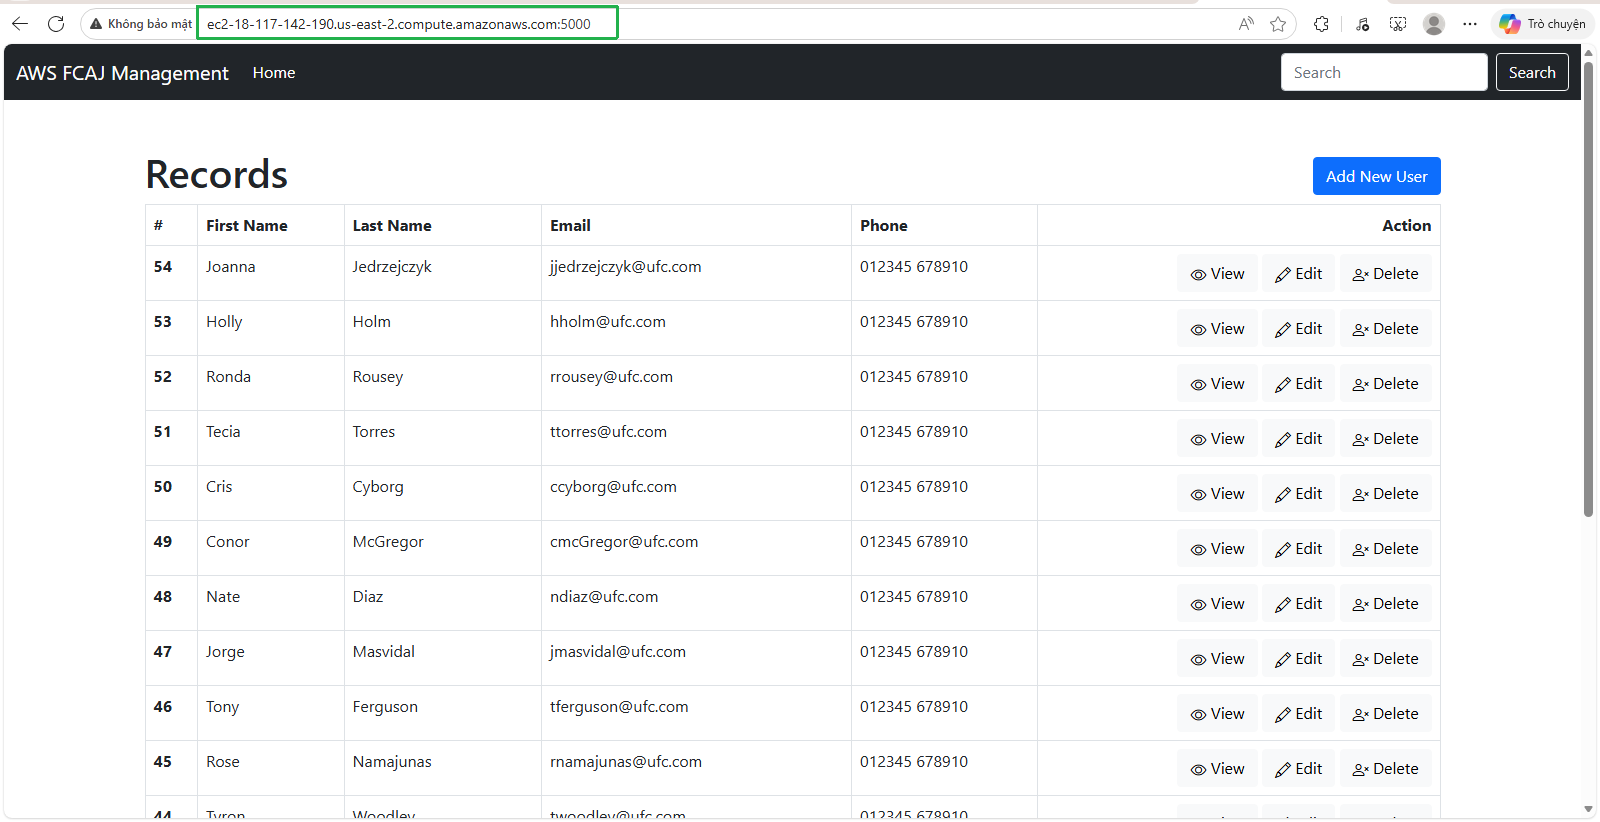Click the Records page heading
Screen dimensions: 1600x822
coord(217,175)
